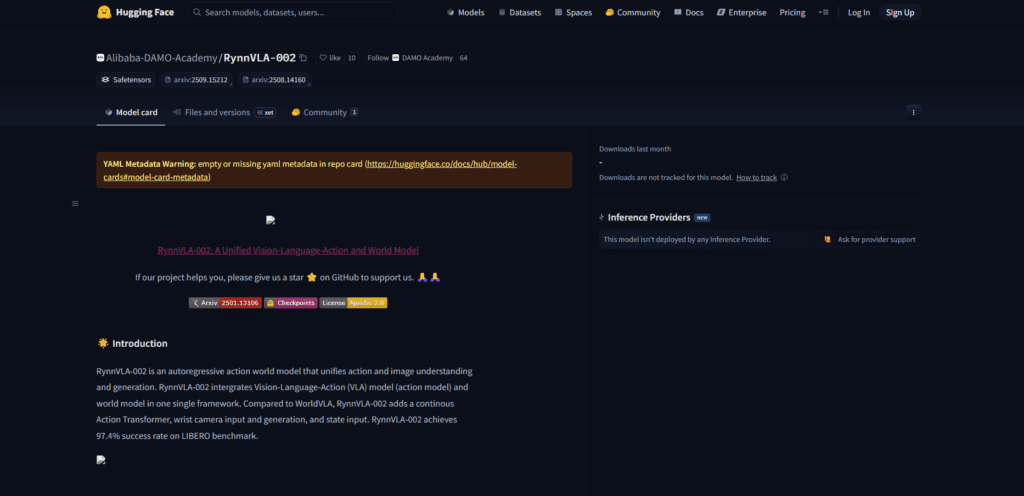Open the Datasets nav item
Screen dimensions: 1024x496
tap(520, 12)
